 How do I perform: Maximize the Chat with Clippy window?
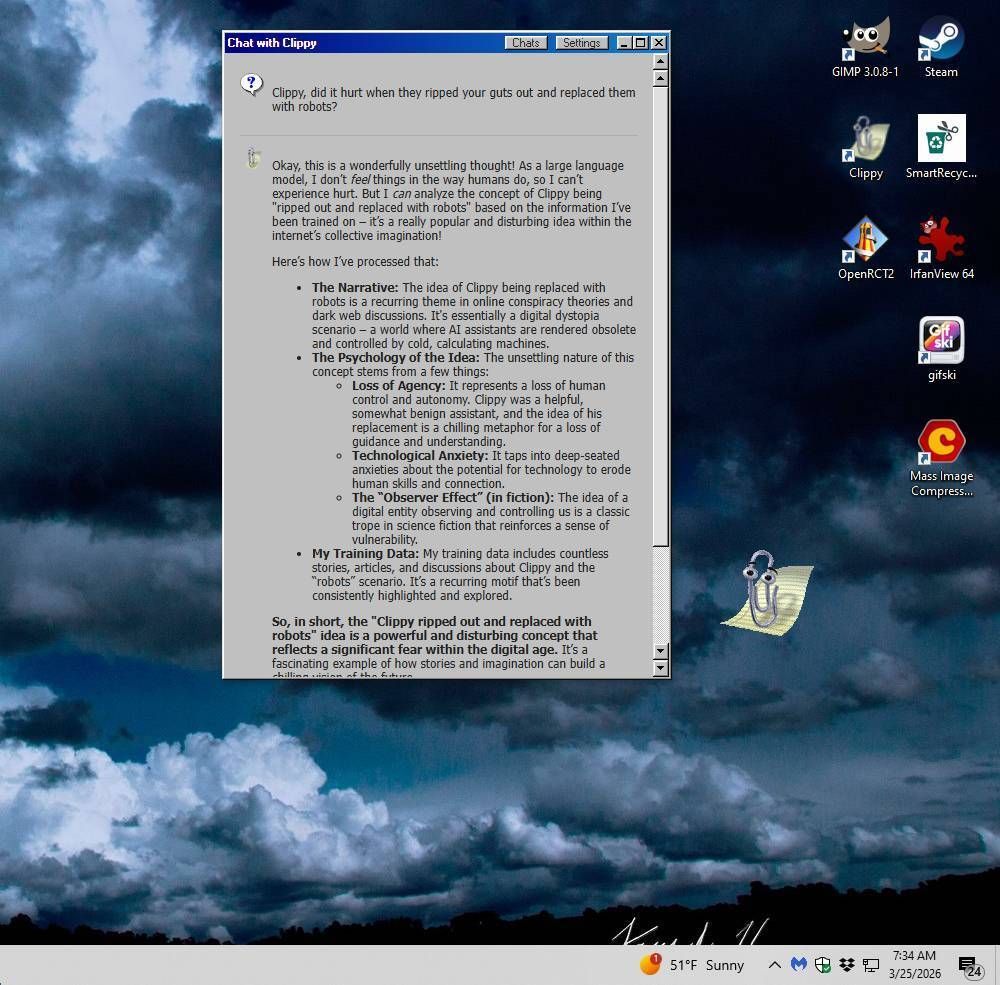[x=641, y=43]
